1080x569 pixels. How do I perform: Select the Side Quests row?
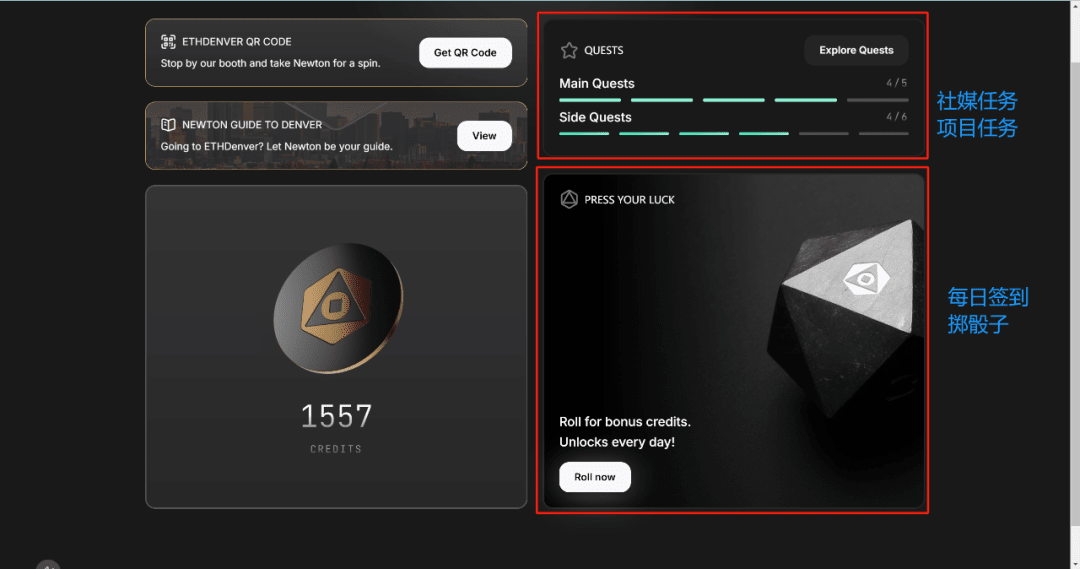pyautogui.click(x=734, y=124)
